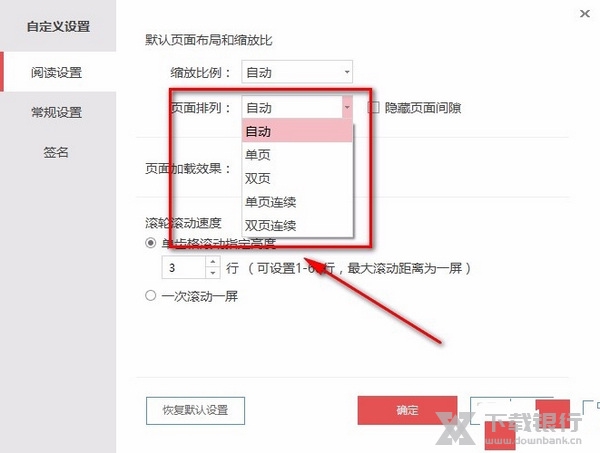Select 自动 in the page layout list
600x453 pixels.
tap(297, 131)
